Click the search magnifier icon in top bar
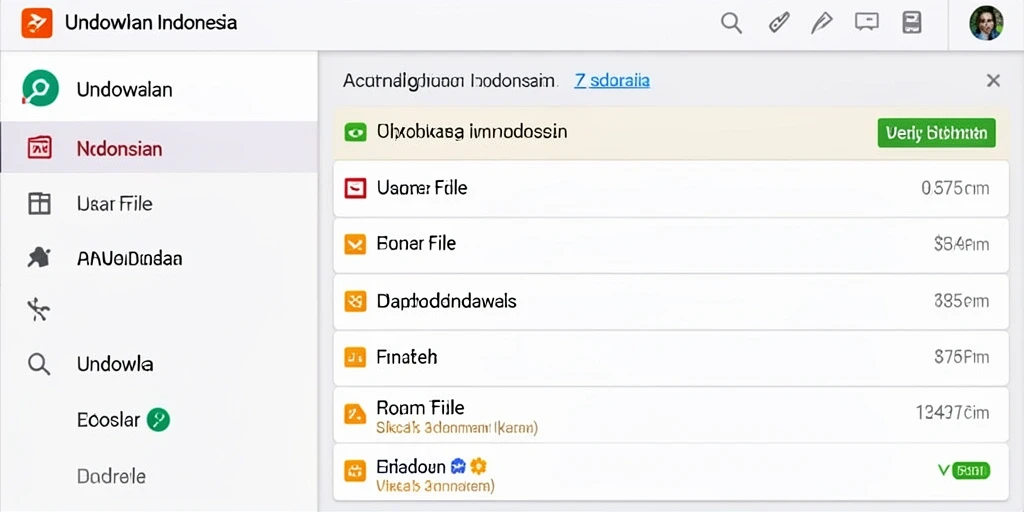Image resolution: width=1024 pixels, height=512 pixels. 731,24
